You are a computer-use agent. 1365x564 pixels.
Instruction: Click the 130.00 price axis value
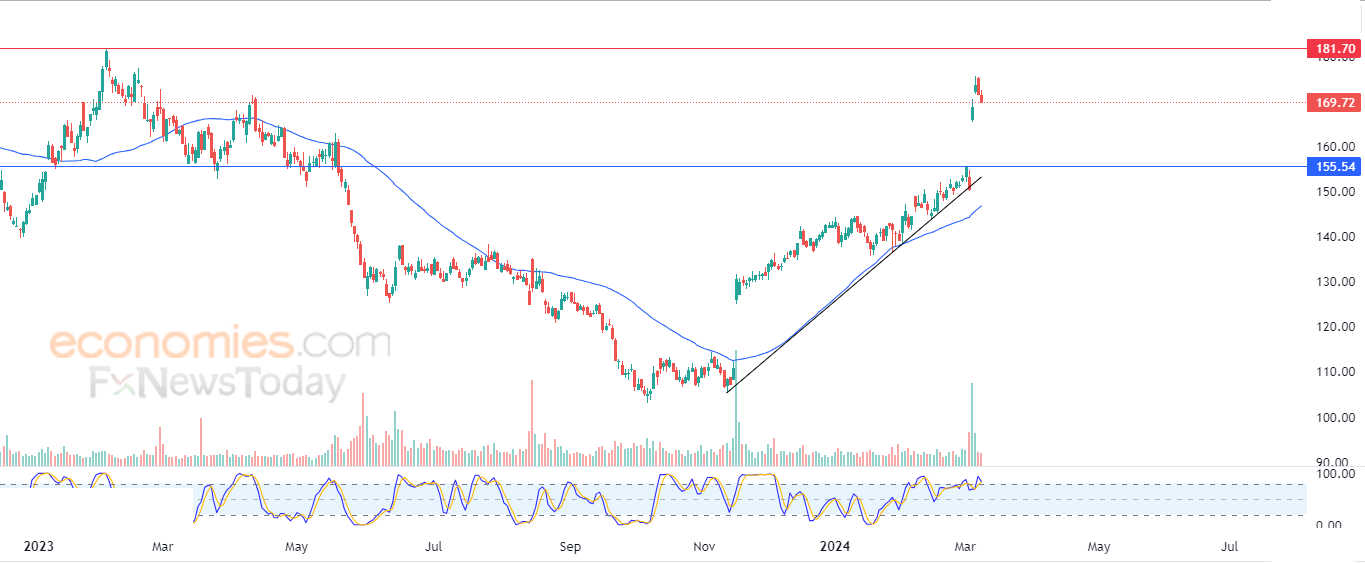(x=1336, y=282)
